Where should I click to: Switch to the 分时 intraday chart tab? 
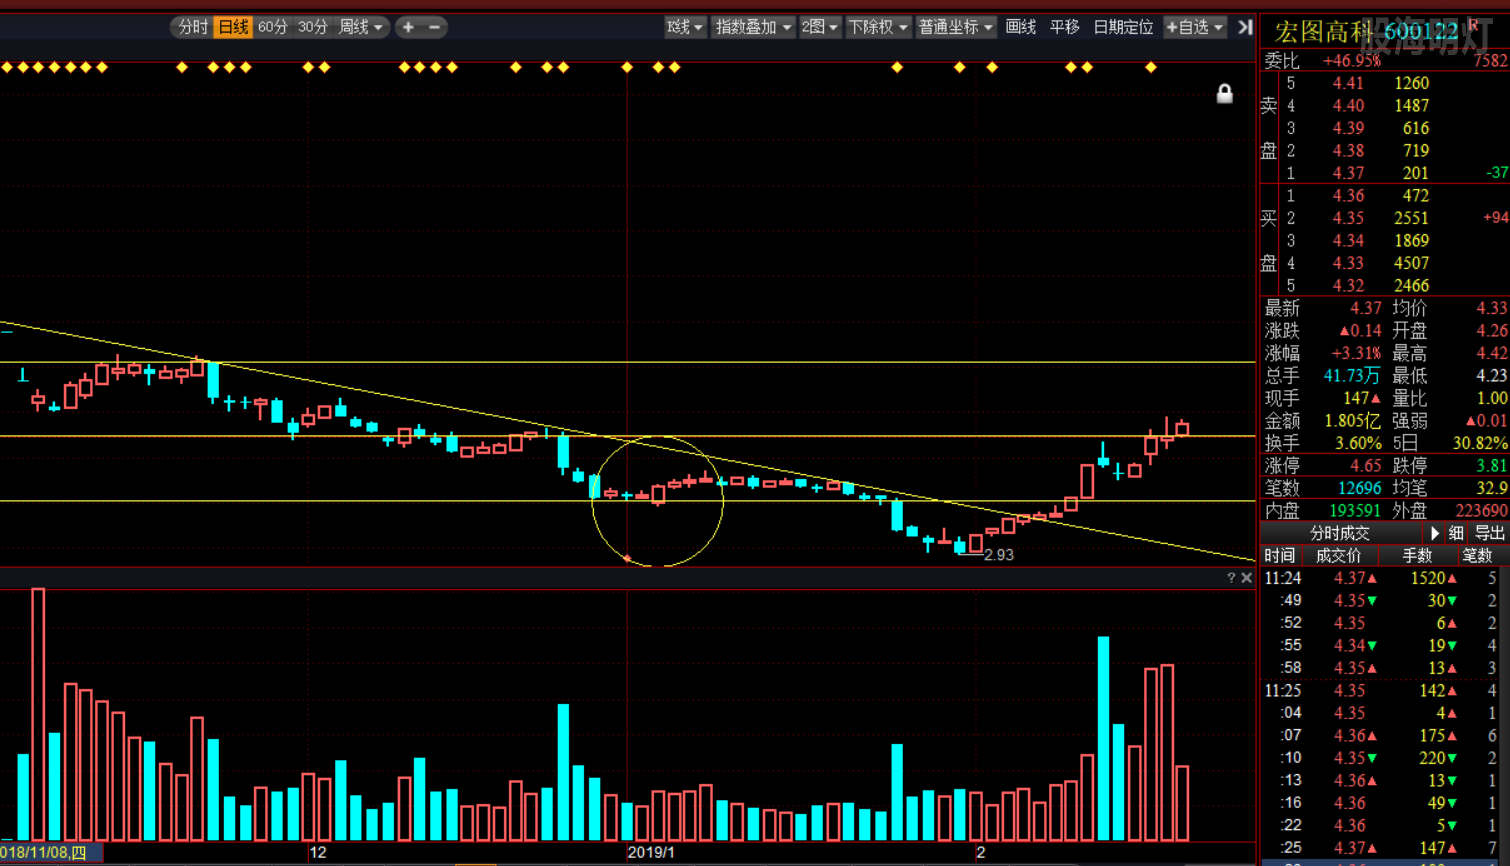[x=193, y=27]
